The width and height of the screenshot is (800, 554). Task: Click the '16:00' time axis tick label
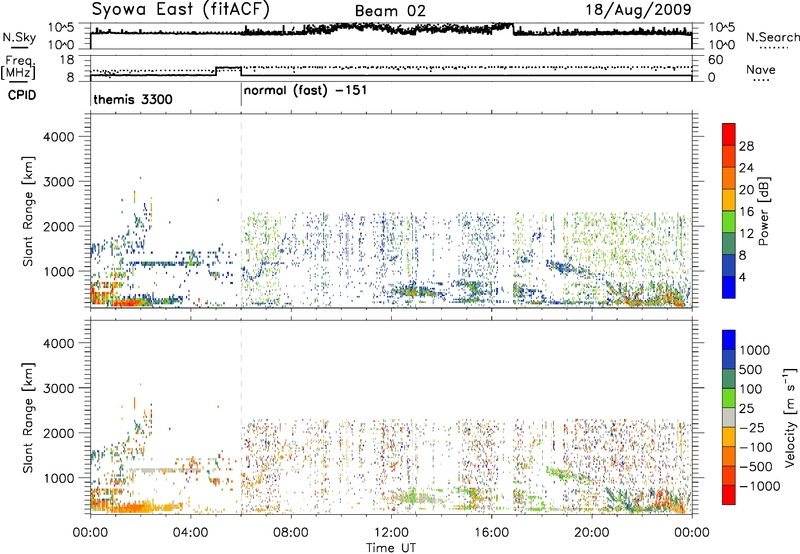click(x=491, y=533)
